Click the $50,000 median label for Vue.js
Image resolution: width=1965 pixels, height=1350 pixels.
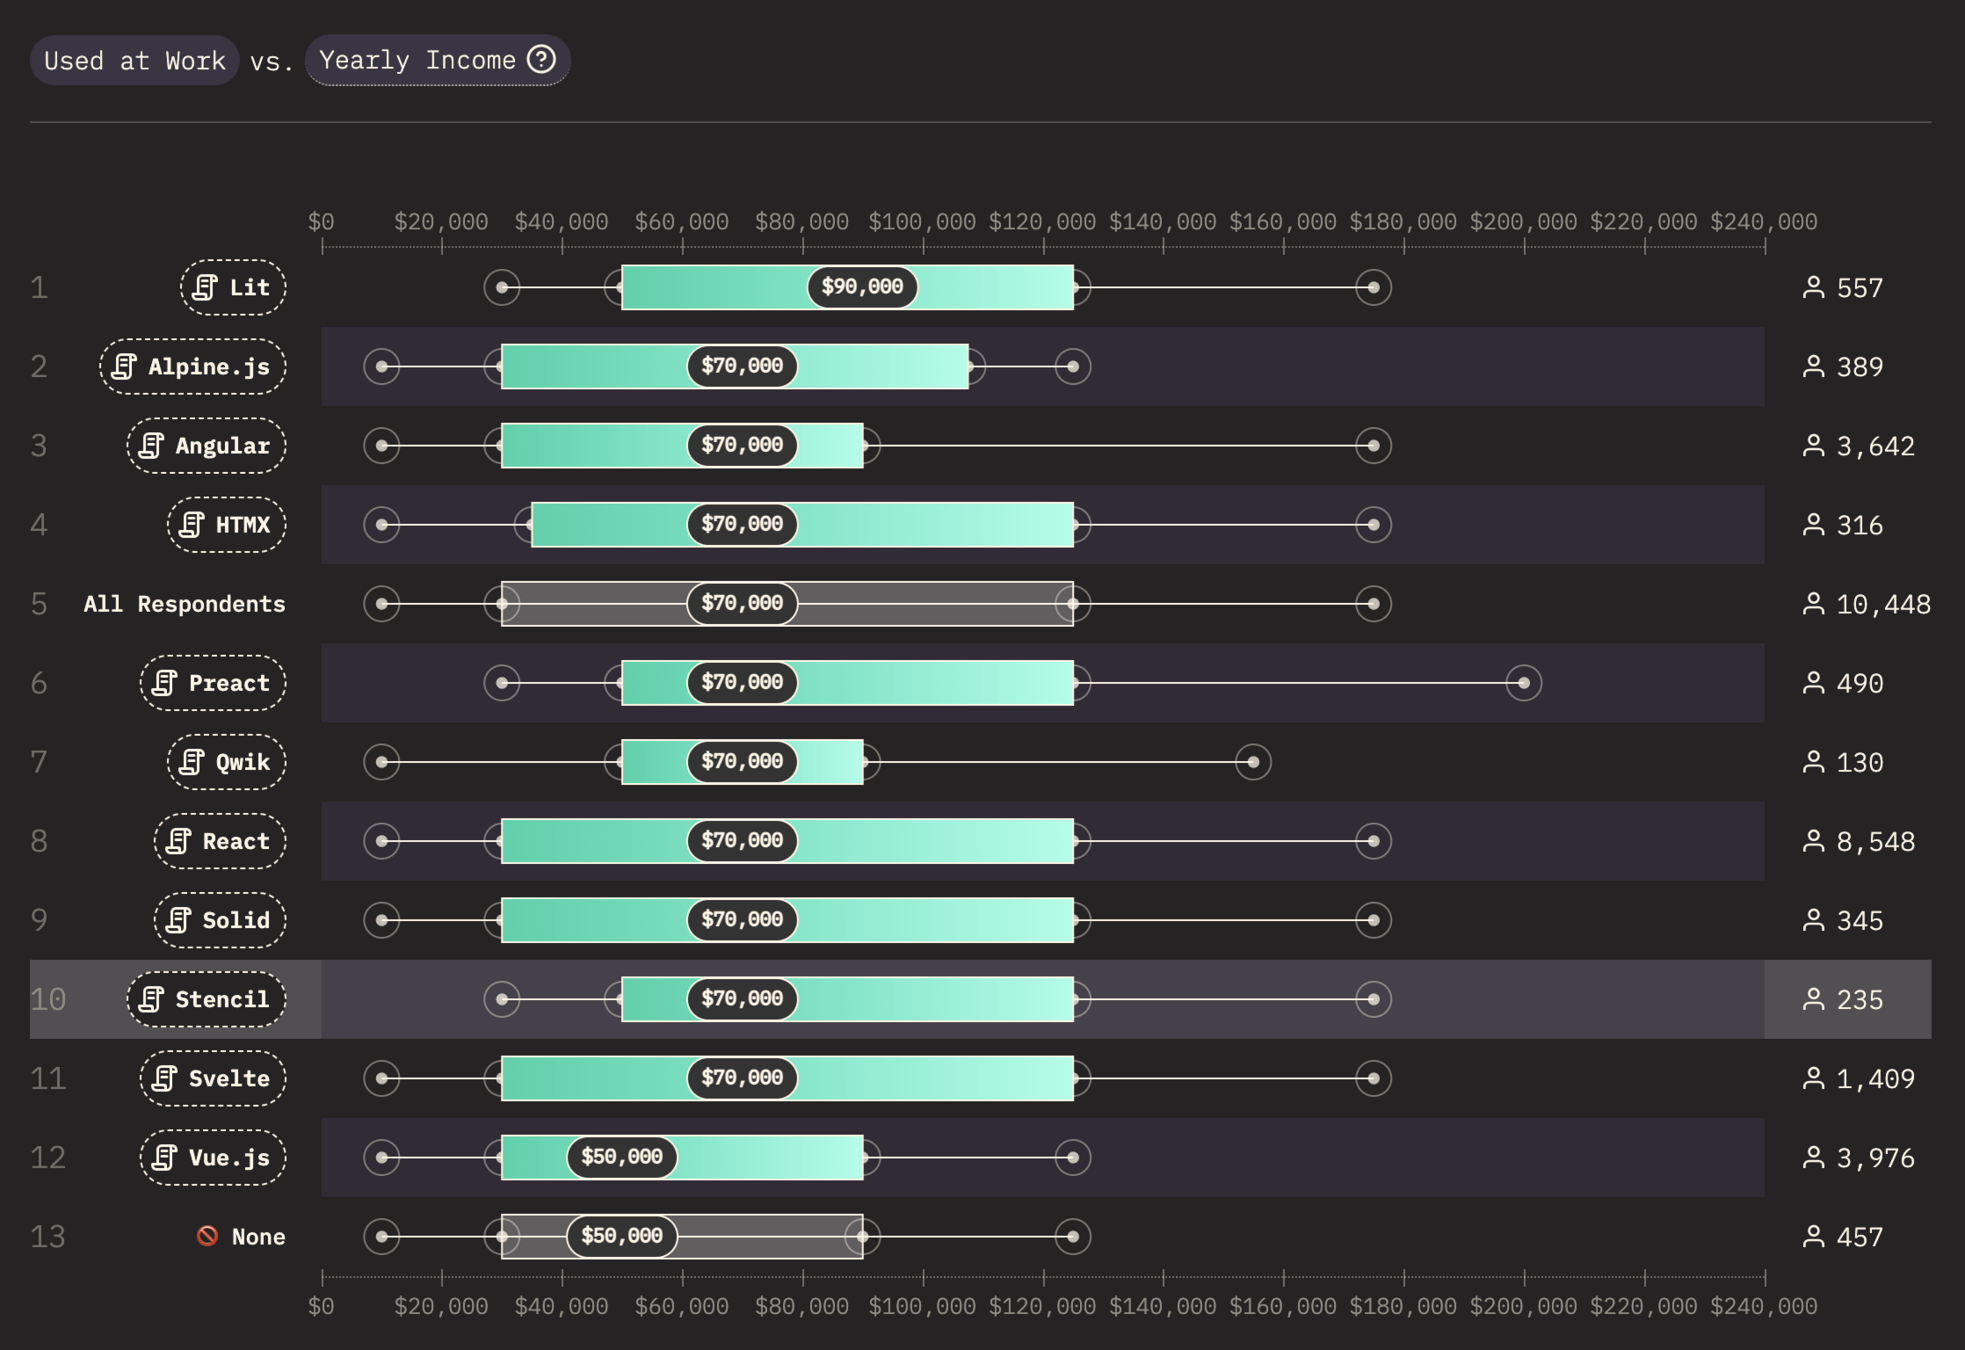(621, 1157)
